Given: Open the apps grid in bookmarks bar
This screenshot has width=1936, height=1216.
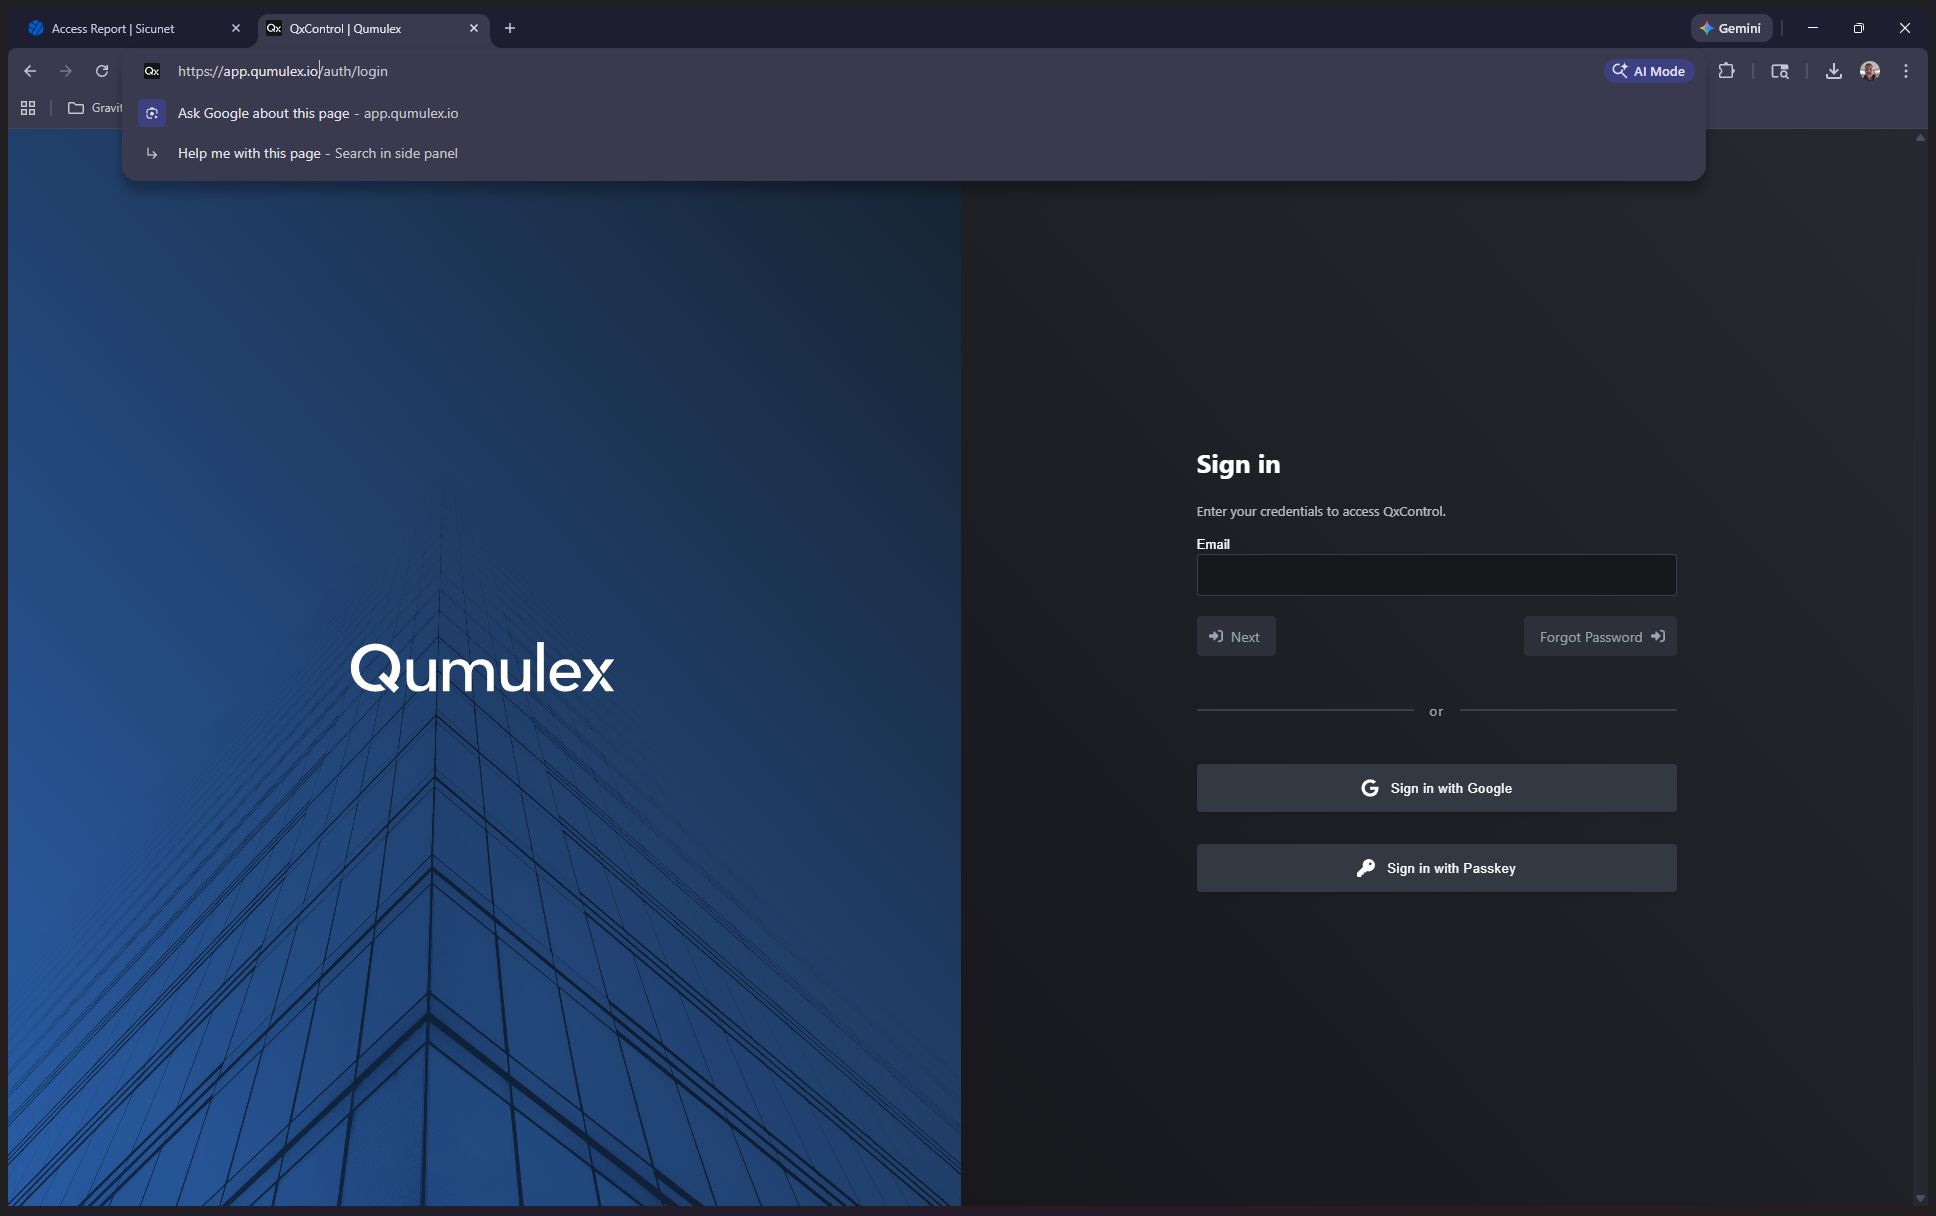Looking at the screenshot, I should click(28, 108).
